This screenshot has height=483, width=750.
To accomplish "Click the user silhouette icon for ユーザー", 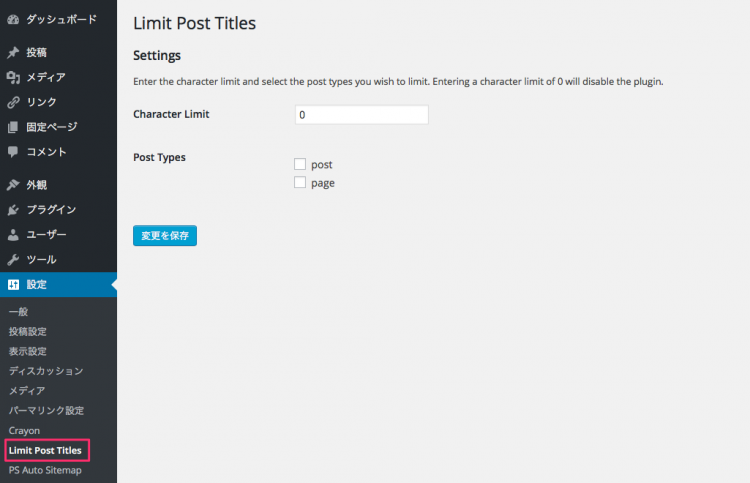I will coord(13,235).
